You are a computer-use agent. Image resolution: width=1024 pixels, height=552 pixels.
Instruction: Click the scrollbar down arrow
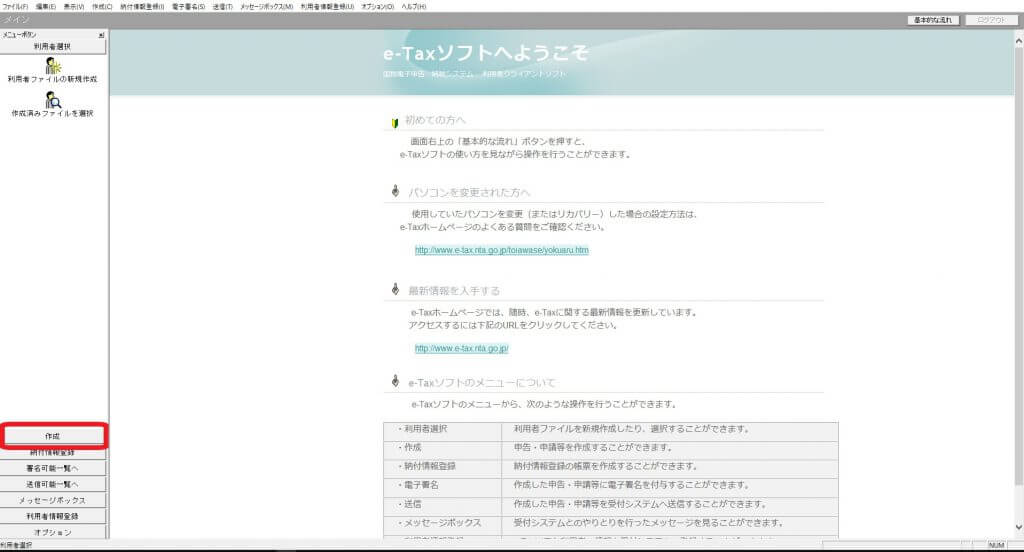click(x=1018, y=527)
